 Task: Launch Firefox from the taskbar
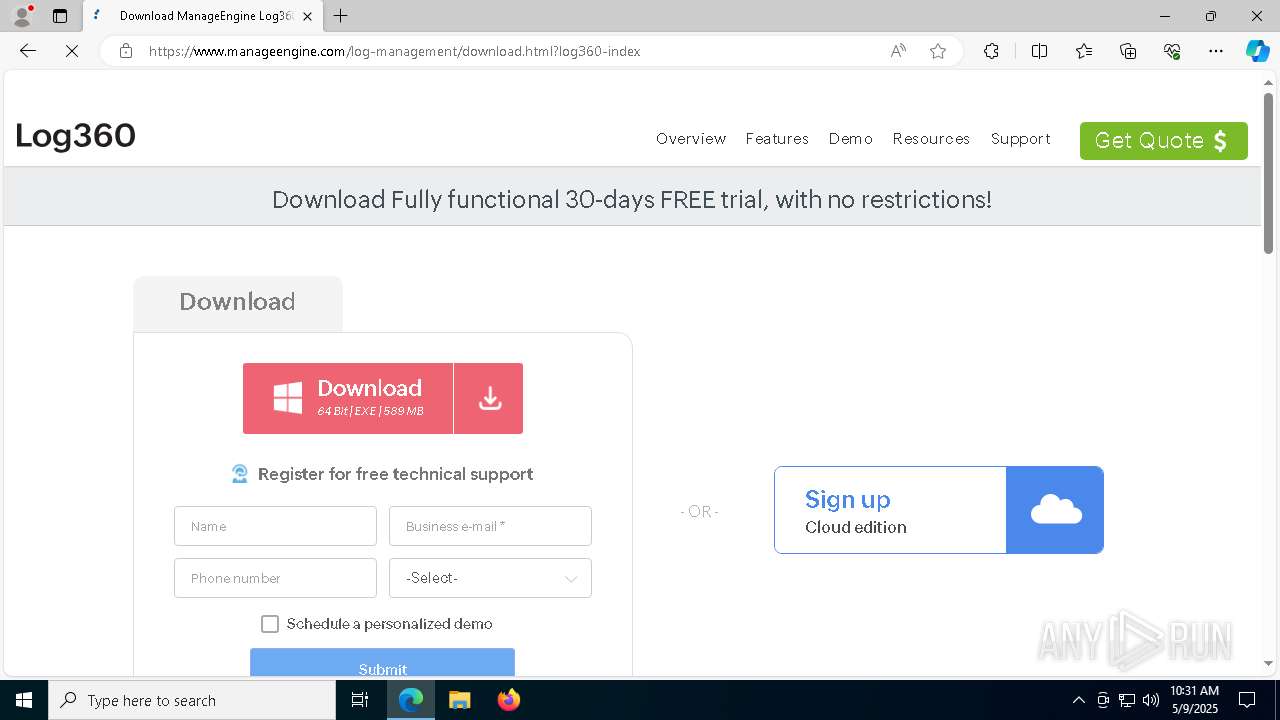508,700
